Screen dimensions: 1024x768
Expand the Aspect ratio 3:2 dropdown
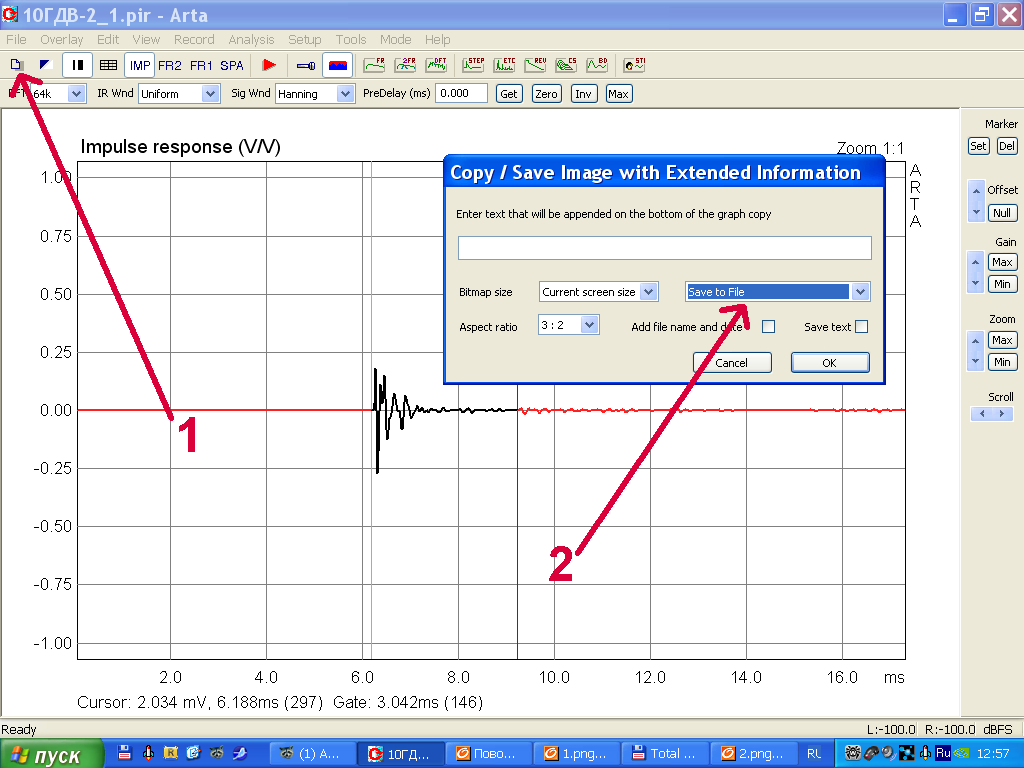(x=589, y=325)
